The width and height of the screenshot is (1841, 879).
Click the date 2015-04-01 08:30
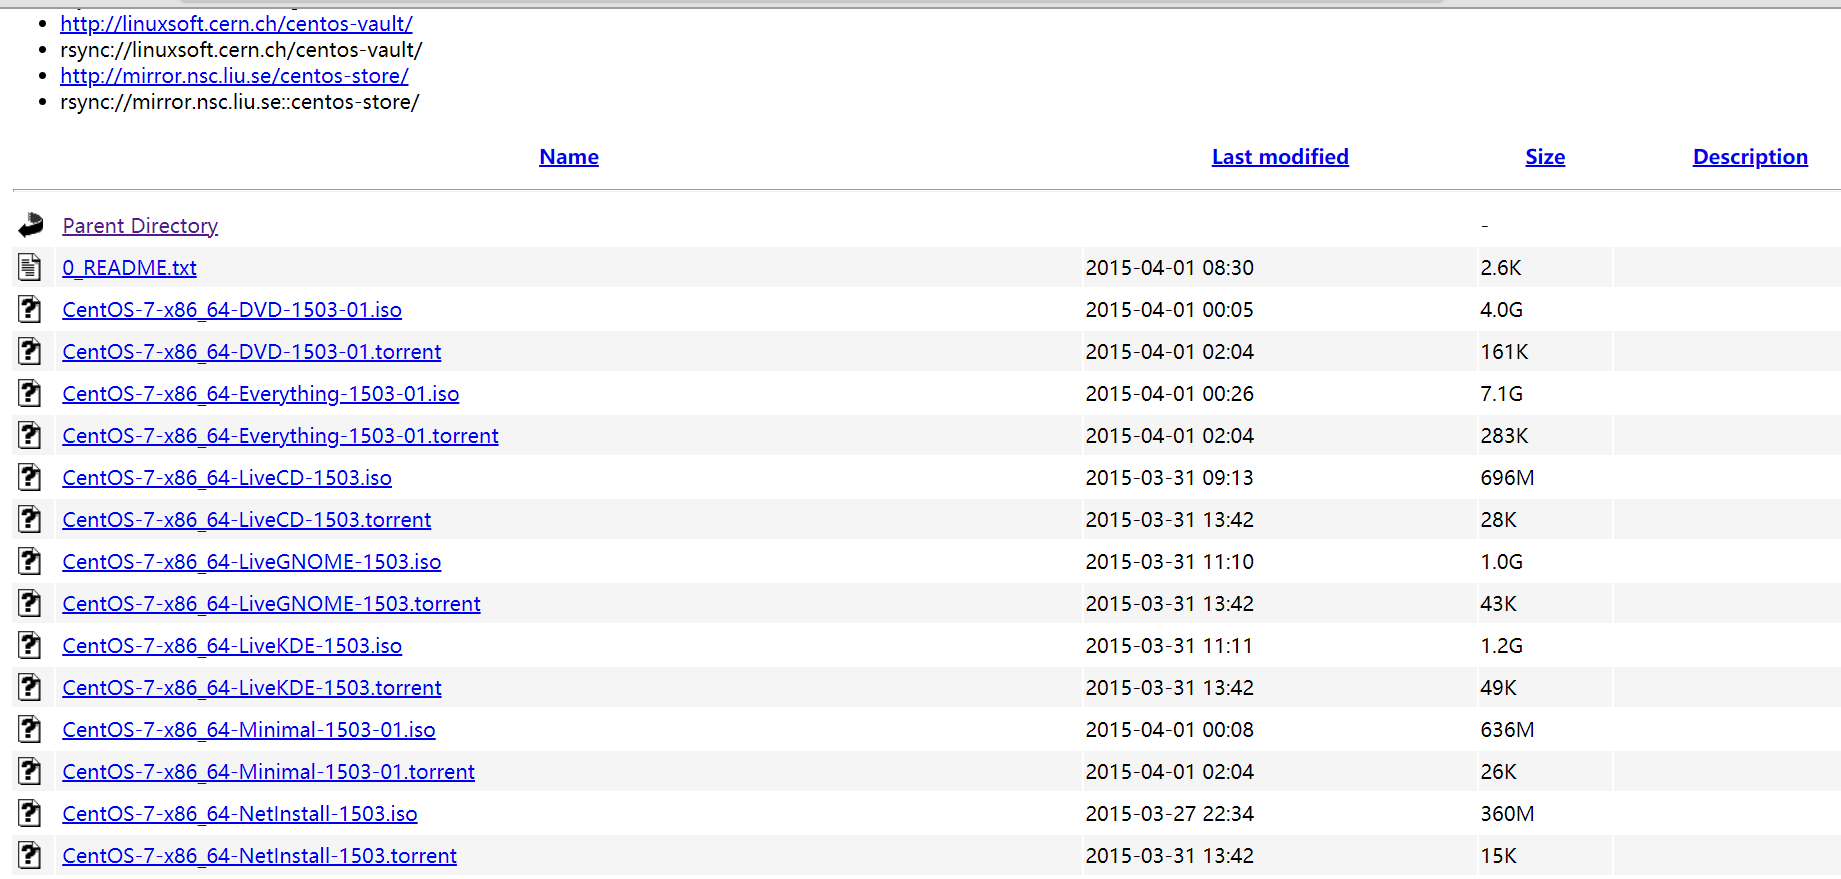[x=1169, y=268]
